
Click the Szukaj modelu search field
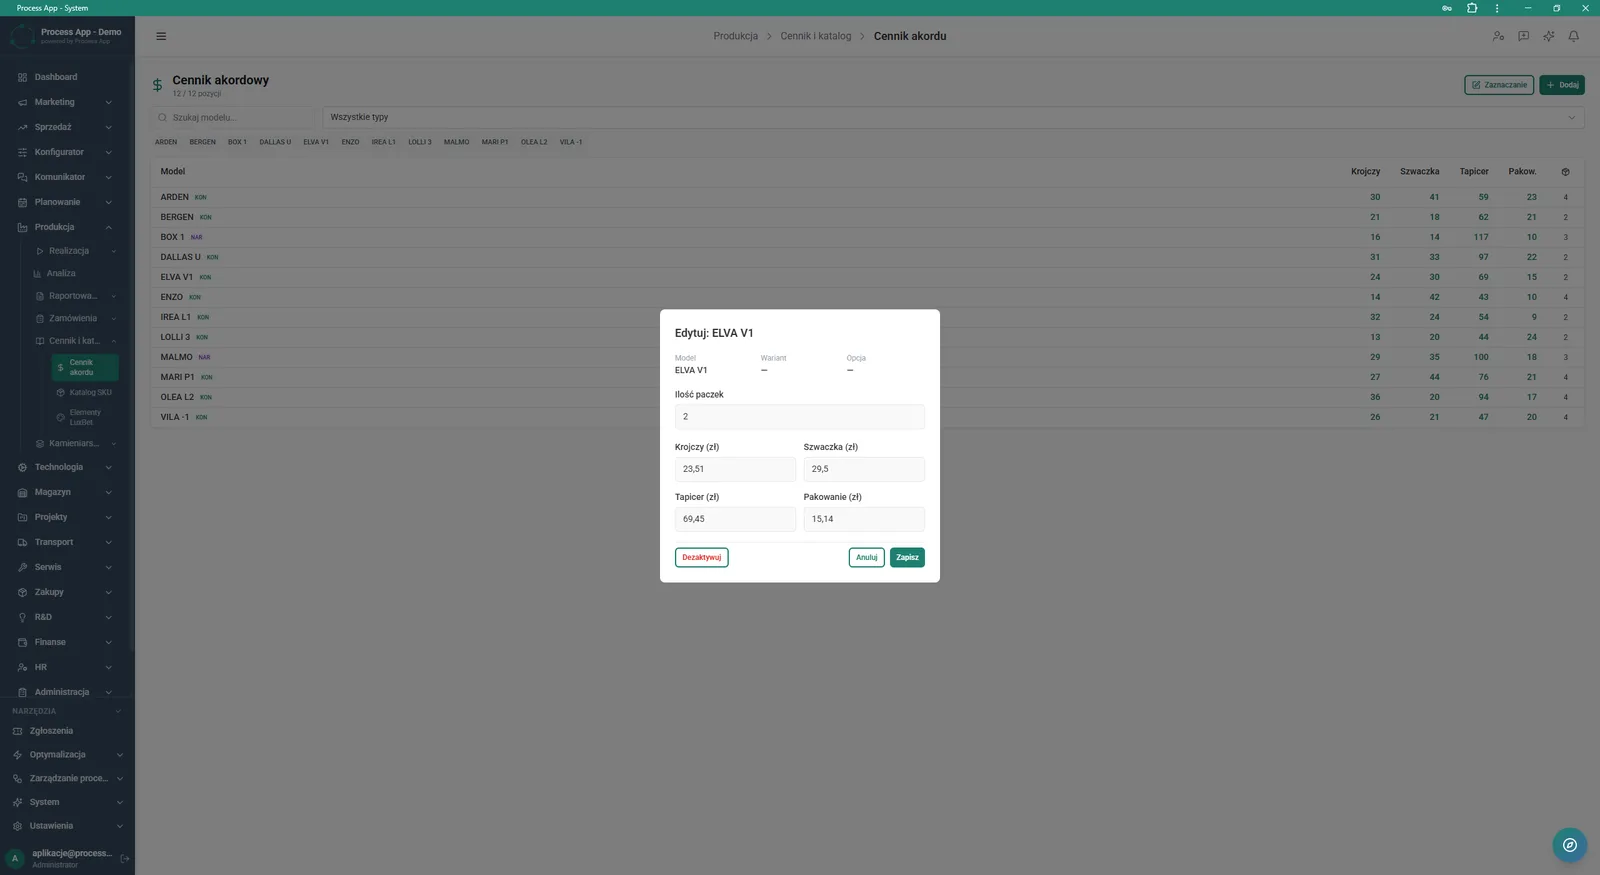point(233,117)
